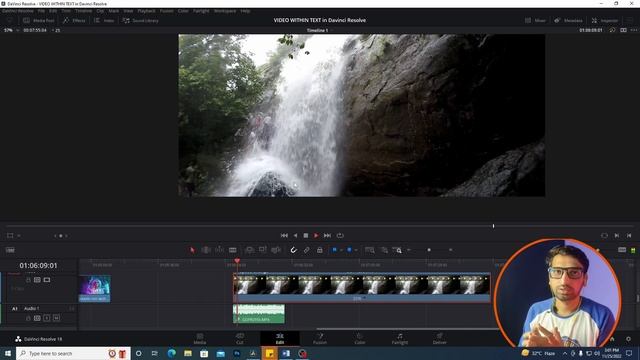Switch to the Color page tab

pyautogui.click(x=360, y=339)
